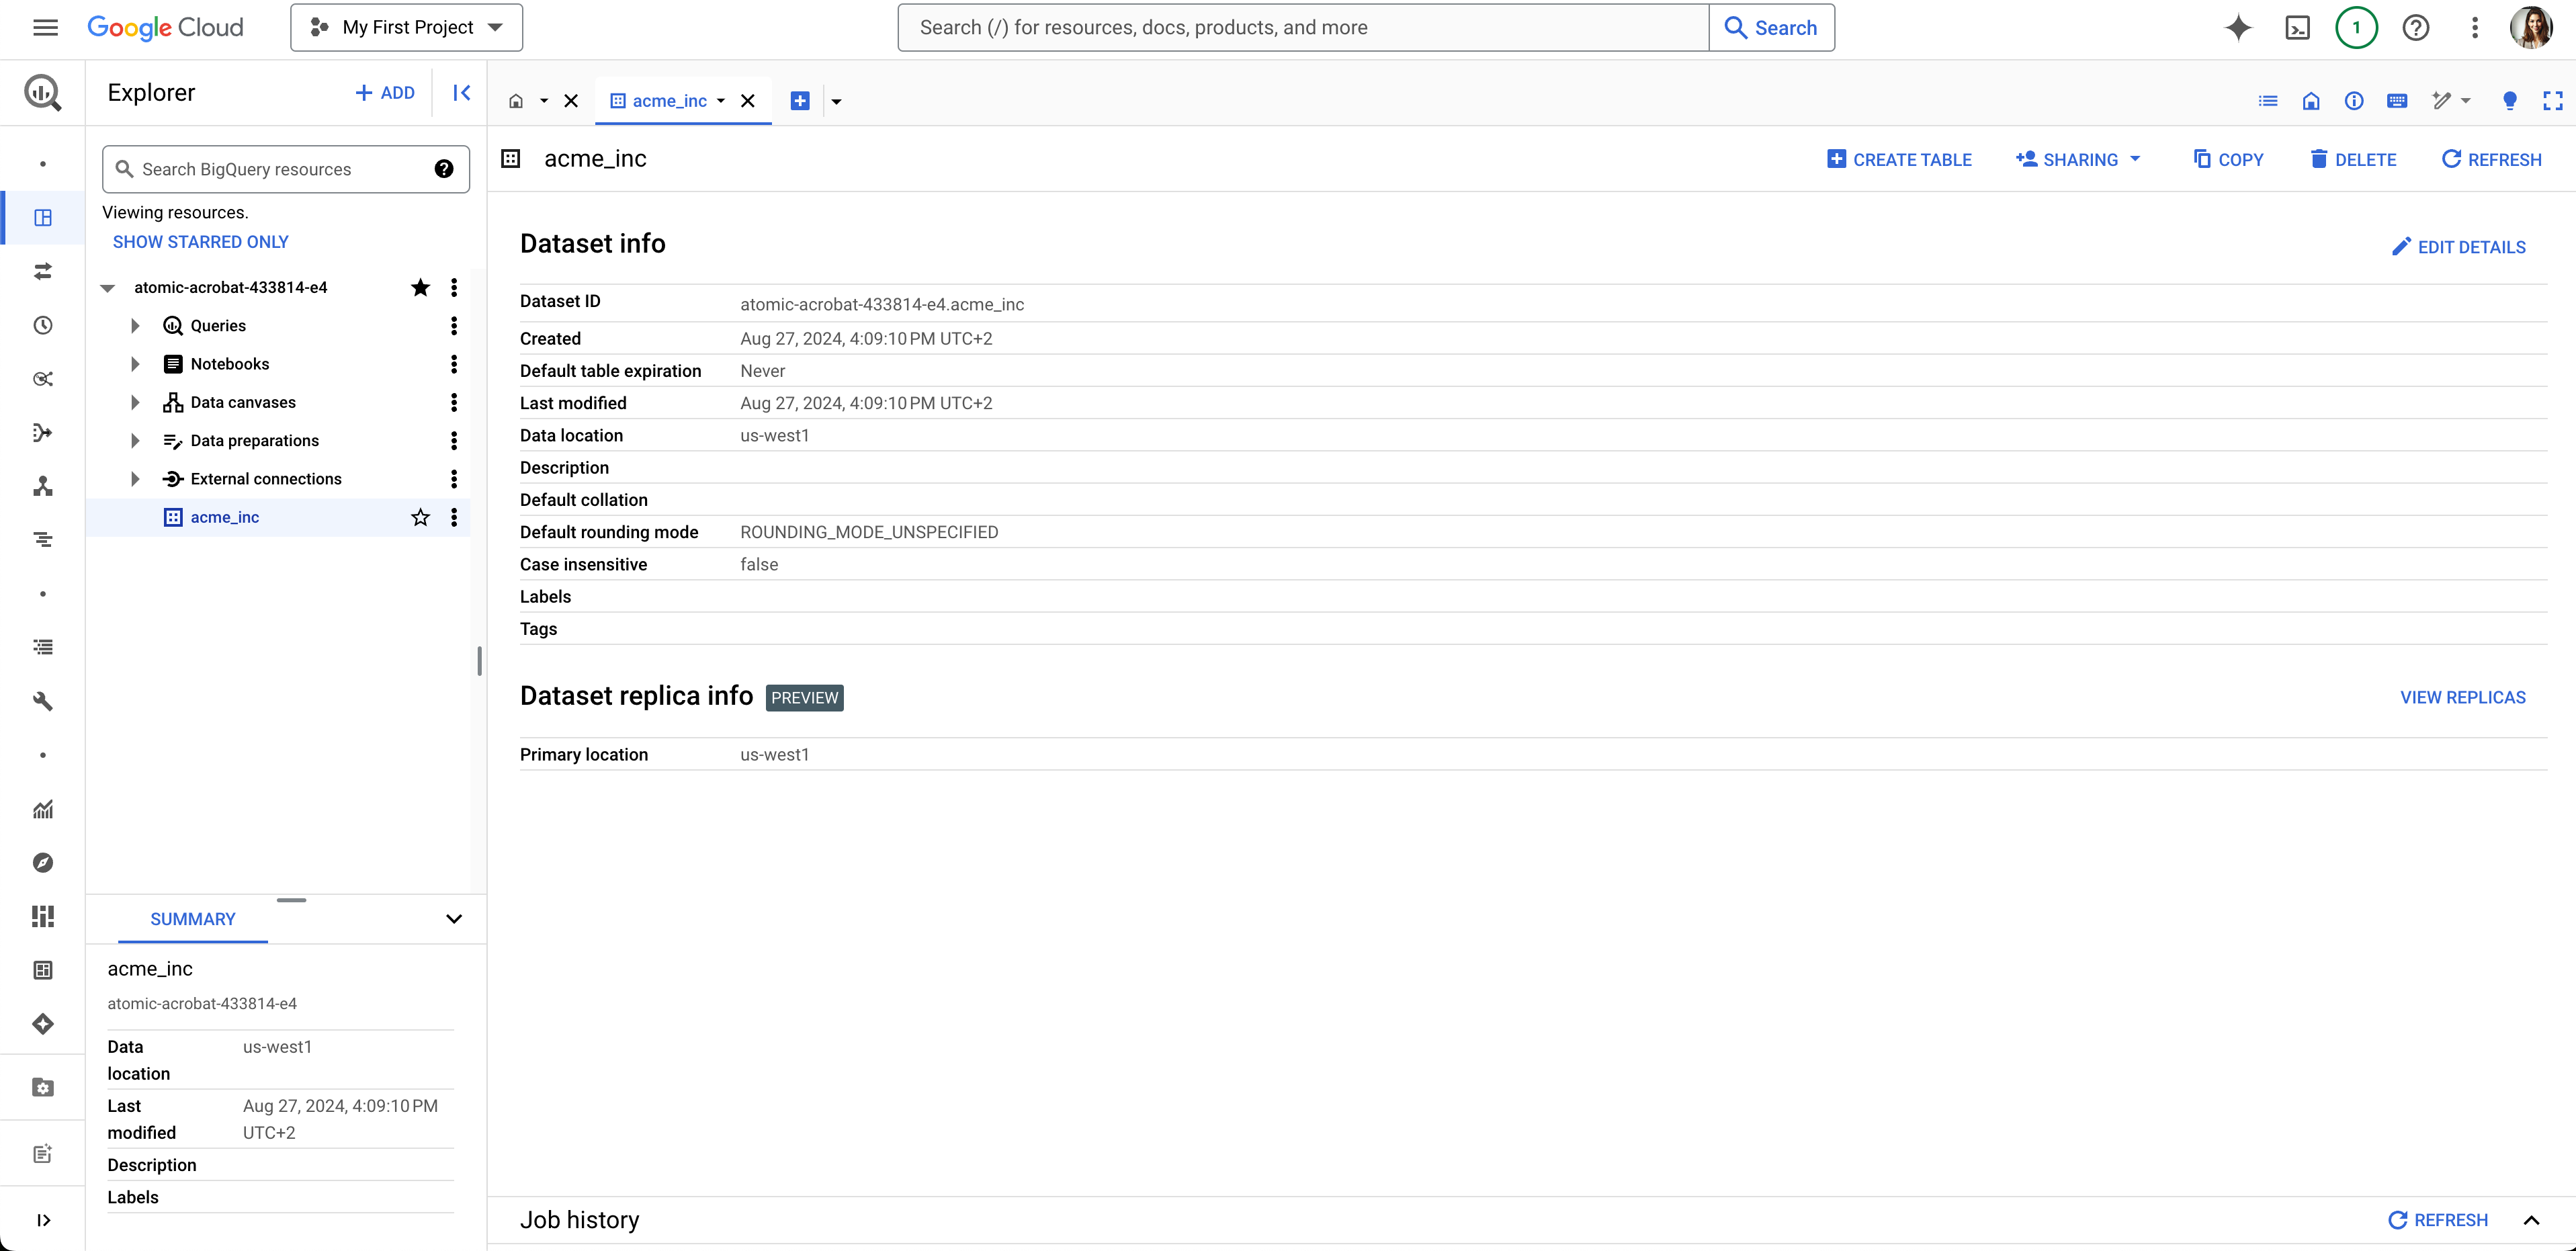Click COPY dataset button

(x=2228, y=159)
